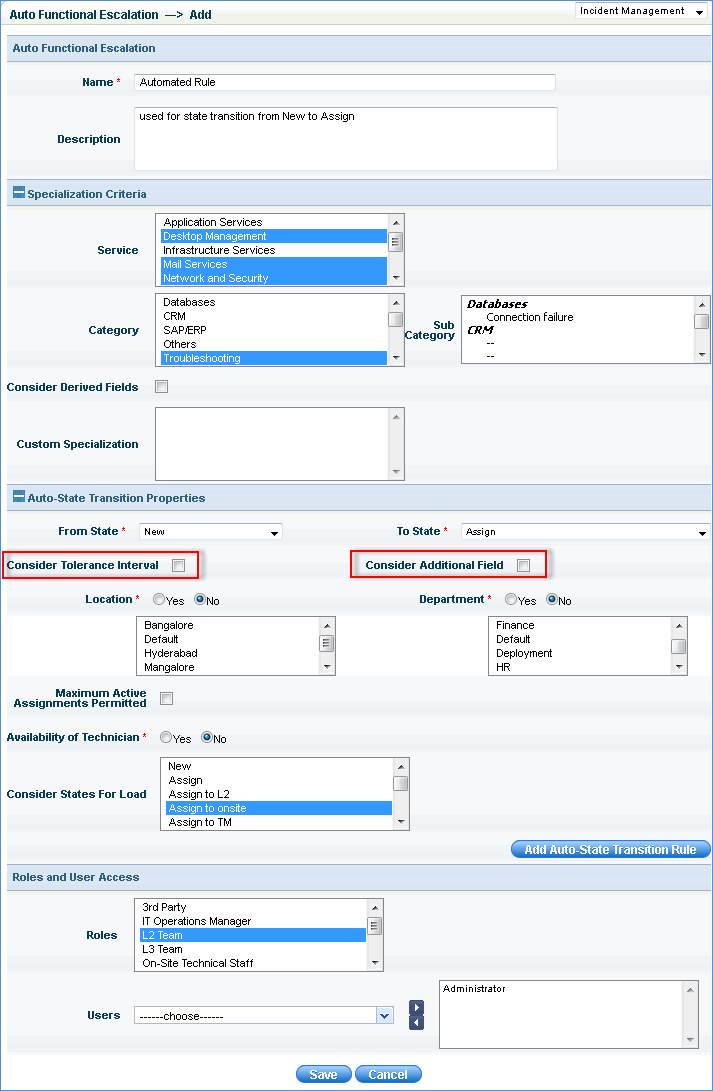
Task: Select Yes for Availability of Technician
Action: point(166,738)
